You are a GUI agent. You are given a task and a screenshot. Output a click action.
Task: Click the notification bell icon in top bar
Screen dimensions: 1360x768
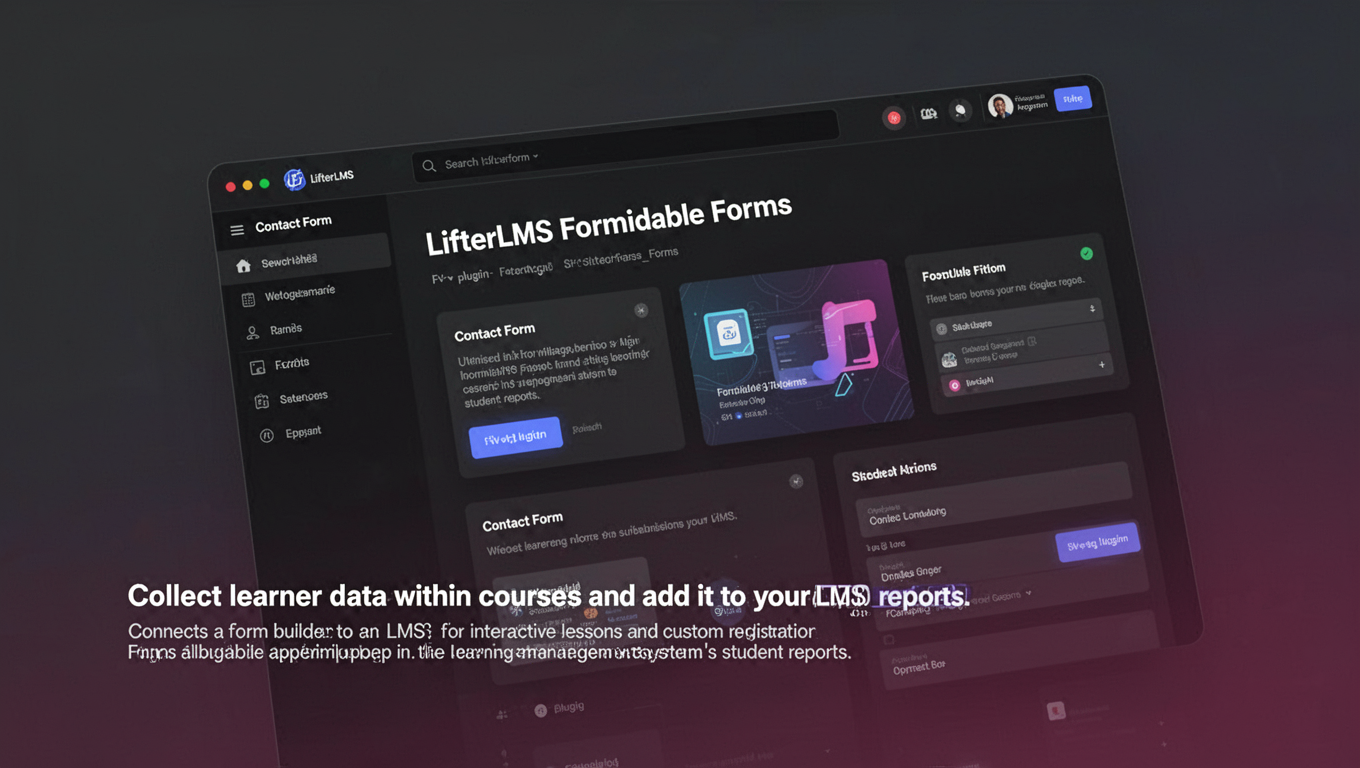[x=958, y=110]
